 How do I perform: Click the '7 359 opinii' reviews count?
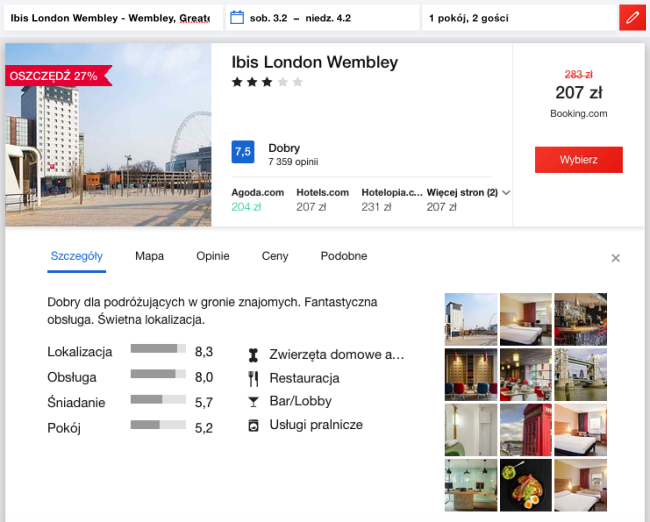(293, 162)
